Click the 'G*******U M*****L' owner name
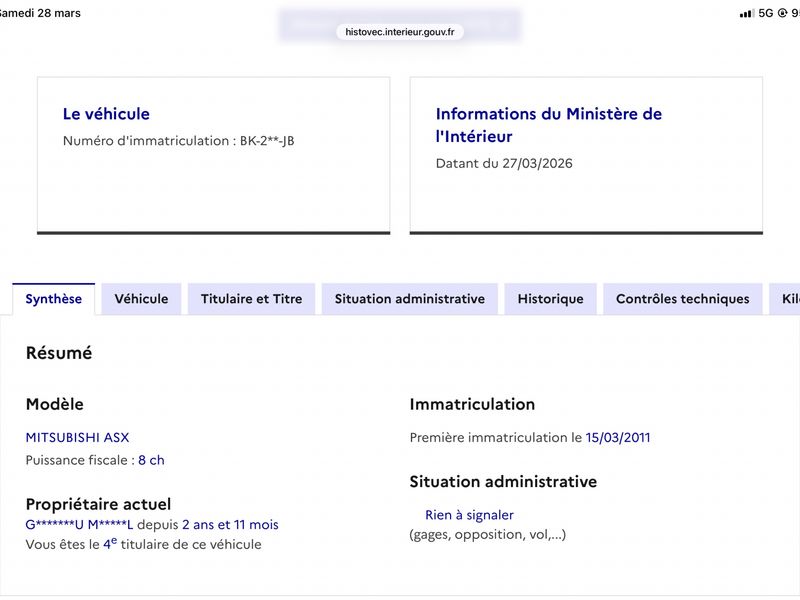Screen dimensions: 800x600 (x=79, y=524)
